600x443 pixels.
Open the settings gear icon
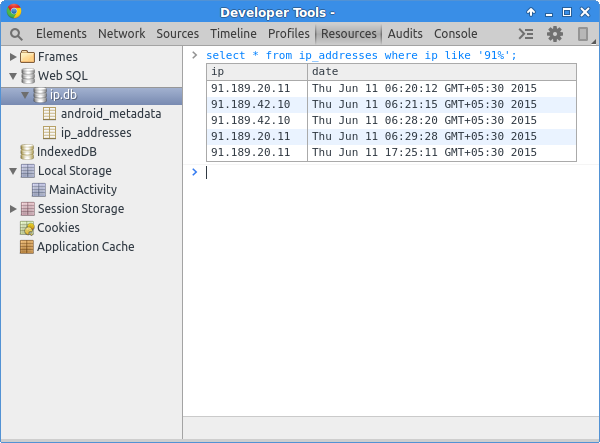pyautogui.click(x=554, y=34)
